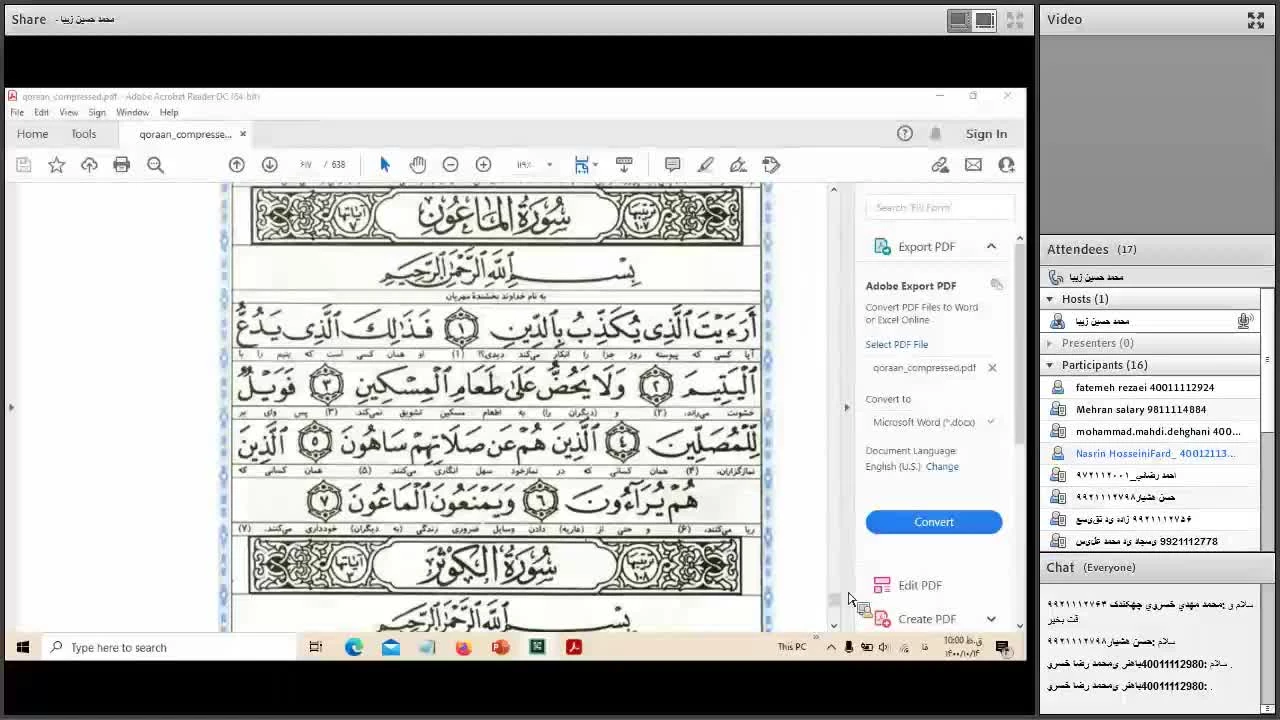The height and width of the screenshot is (720, 1280).
Task: Go to next page arrow
Action: [269, 165]
